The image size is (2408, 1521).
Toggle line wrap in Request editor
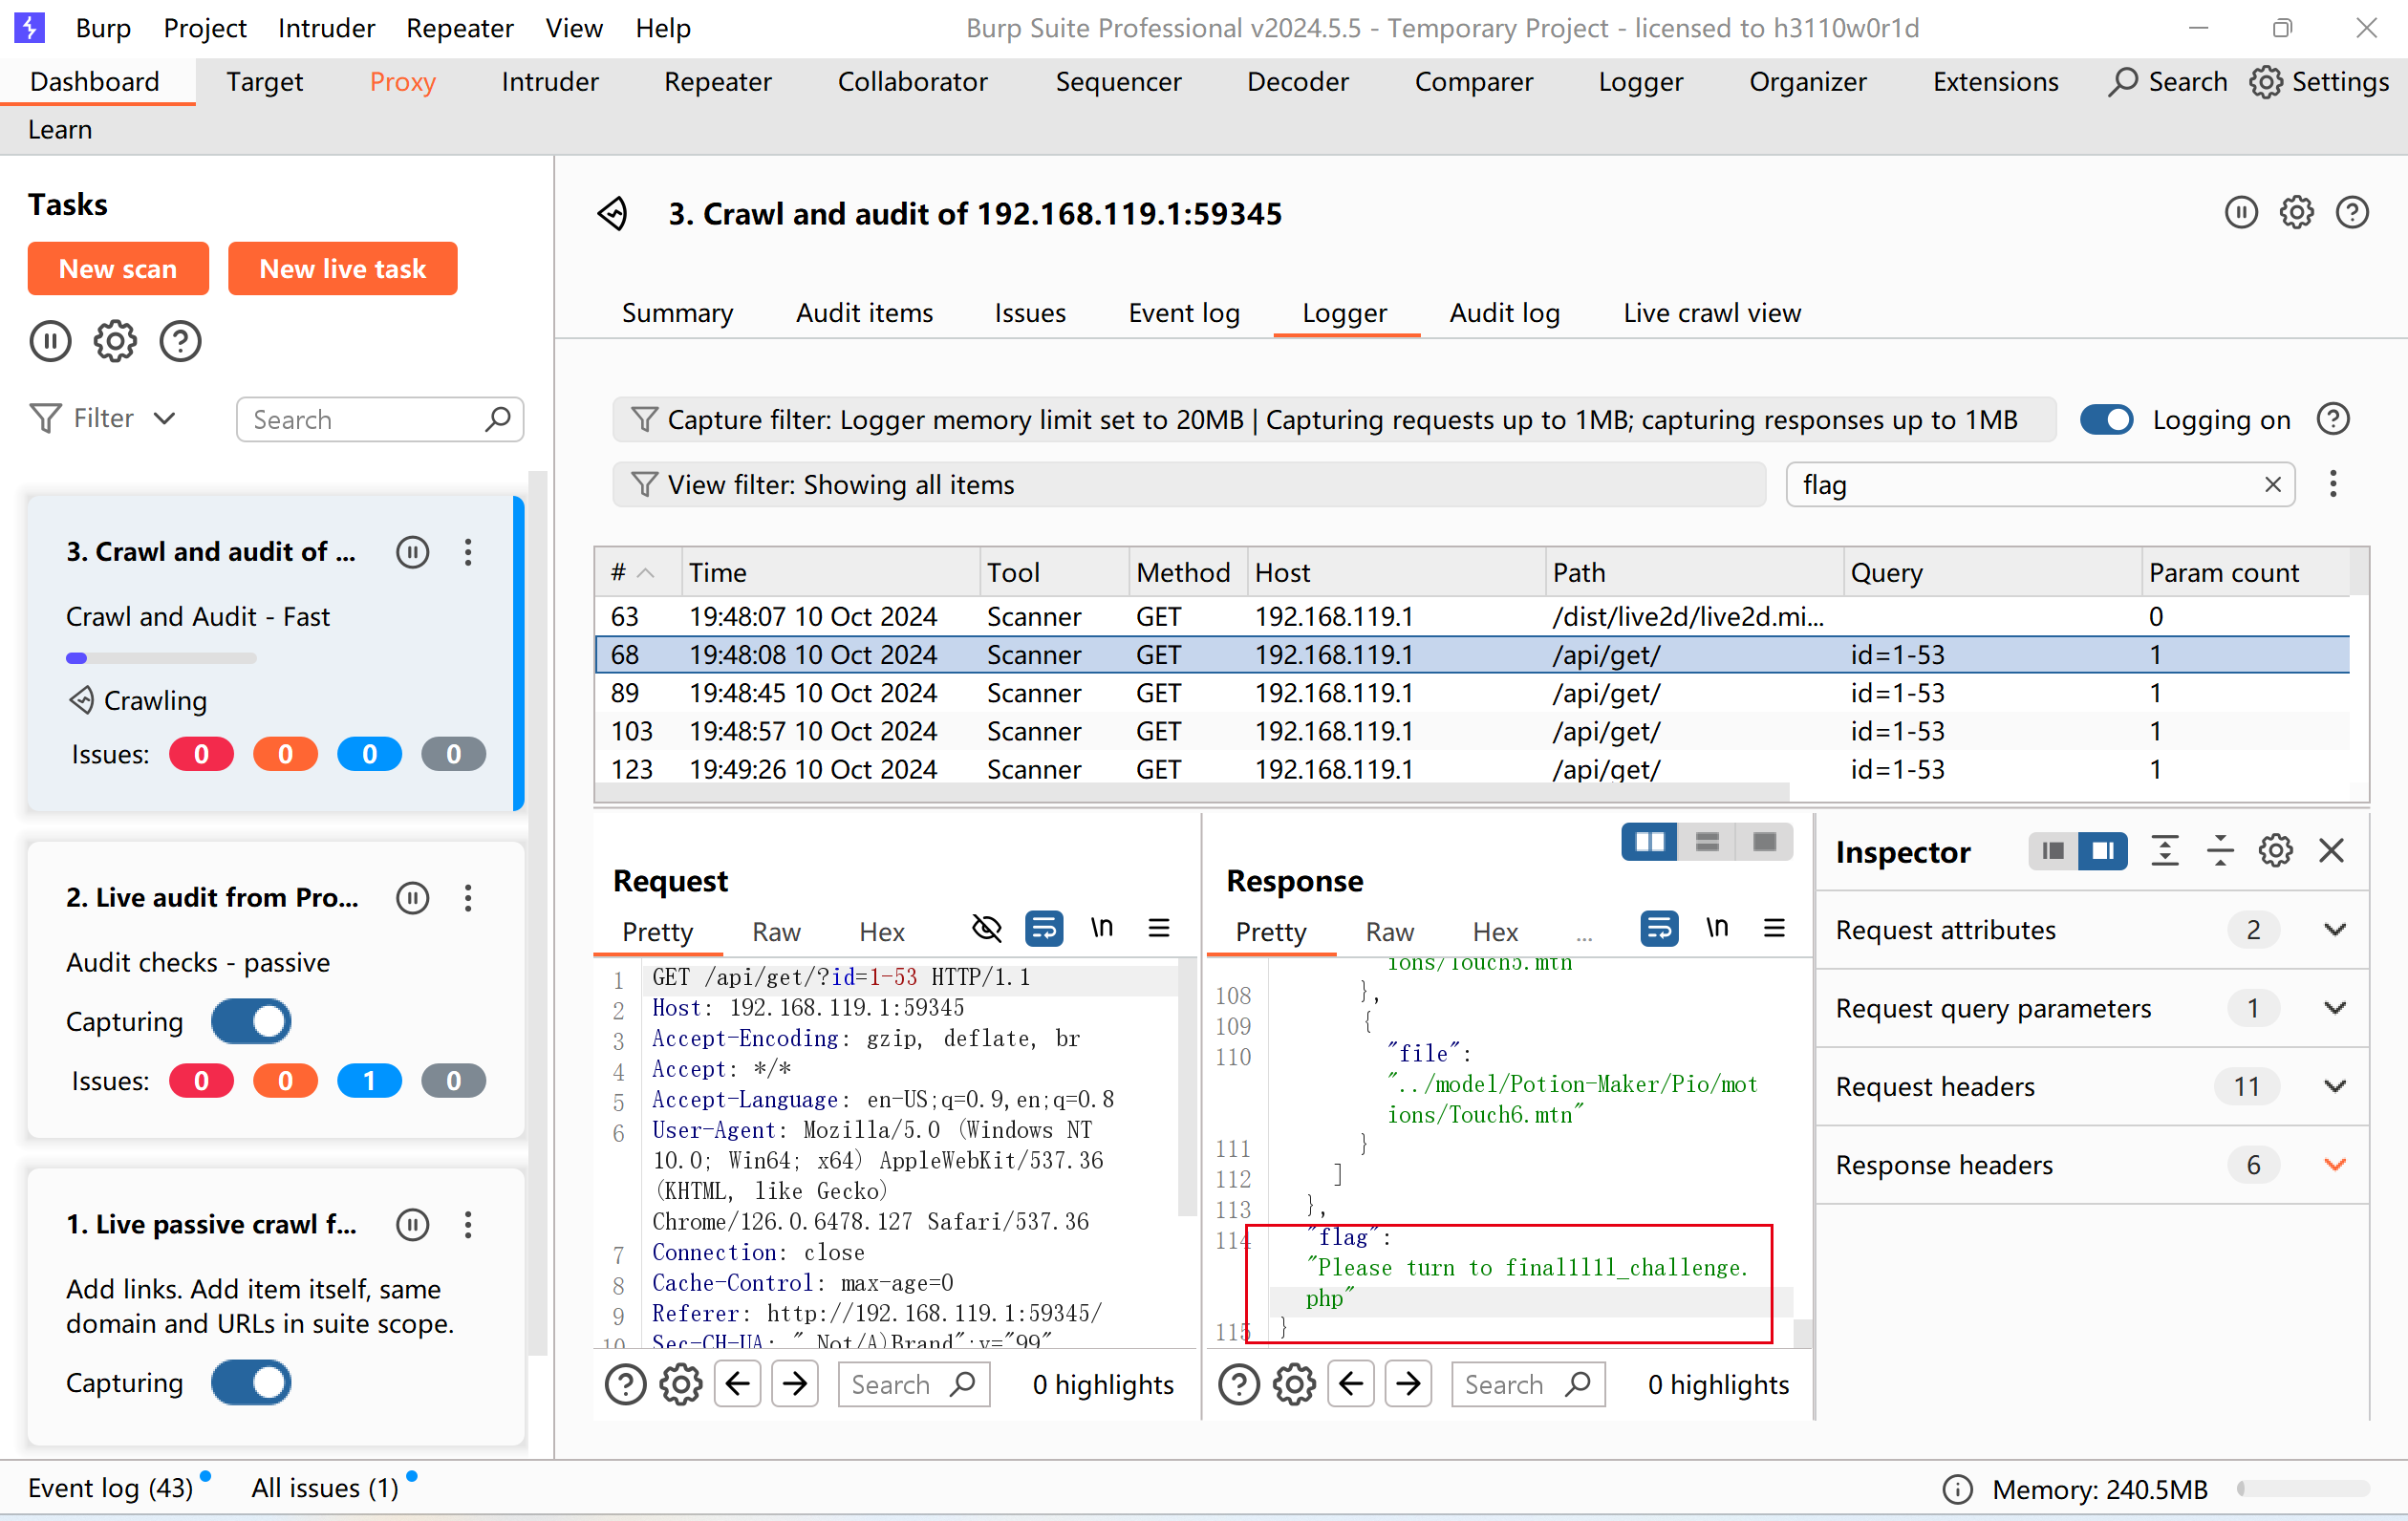[x=1044, y=929]
